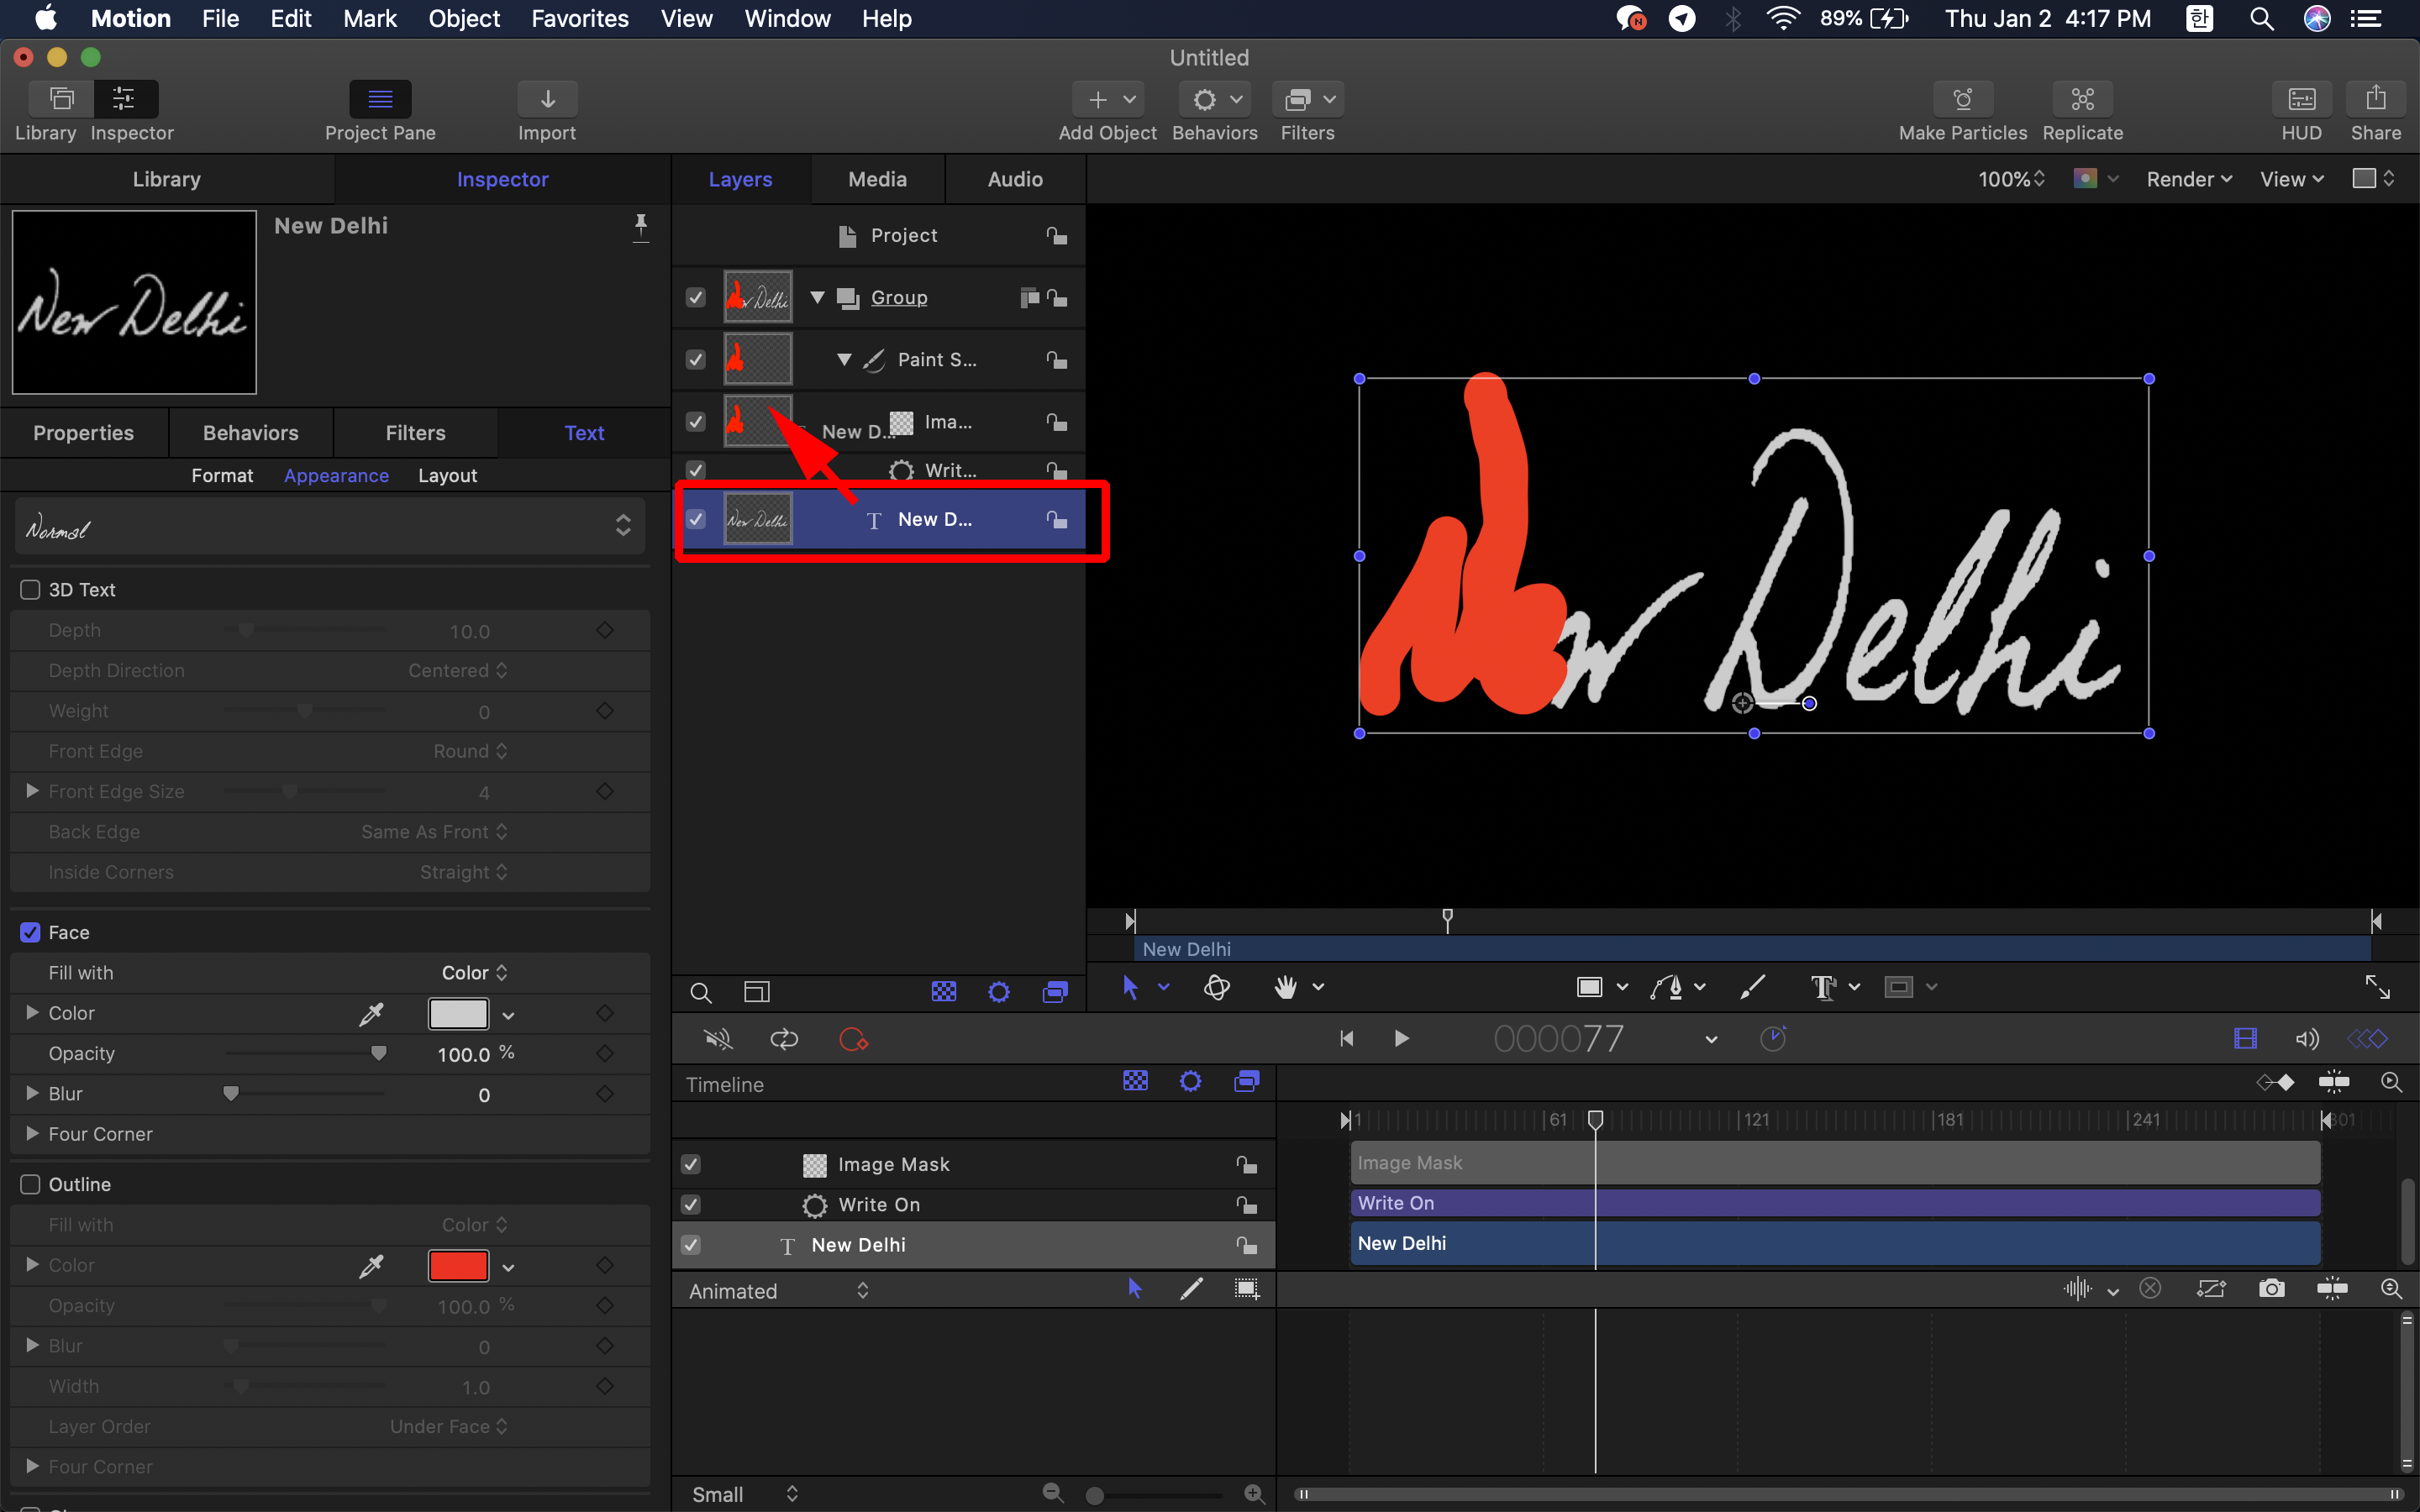Select the Paint Stroke tool

(x=1753, y=987)
